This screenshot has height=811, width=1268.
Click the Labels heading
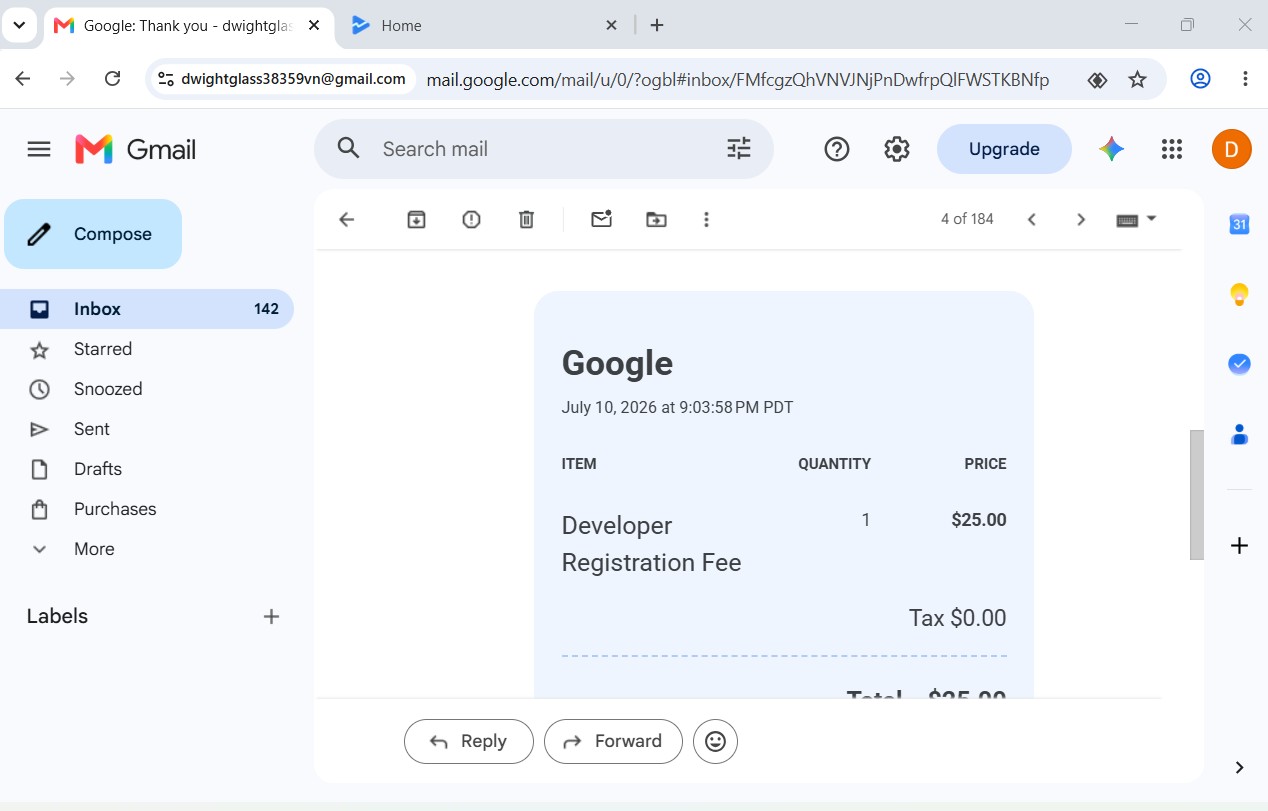57,616
